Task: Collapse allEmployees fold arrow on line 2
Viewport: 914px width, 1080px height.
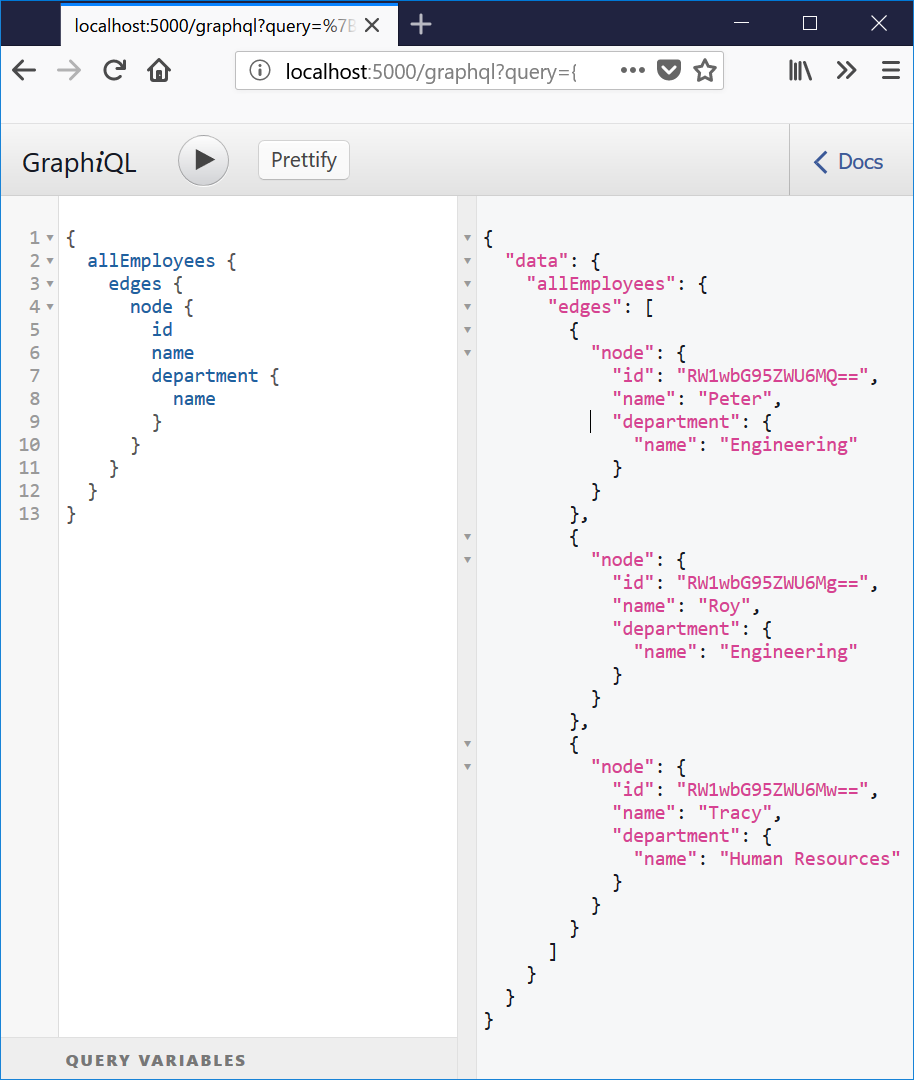Action: pyautogui.click(x=50, y=261)
